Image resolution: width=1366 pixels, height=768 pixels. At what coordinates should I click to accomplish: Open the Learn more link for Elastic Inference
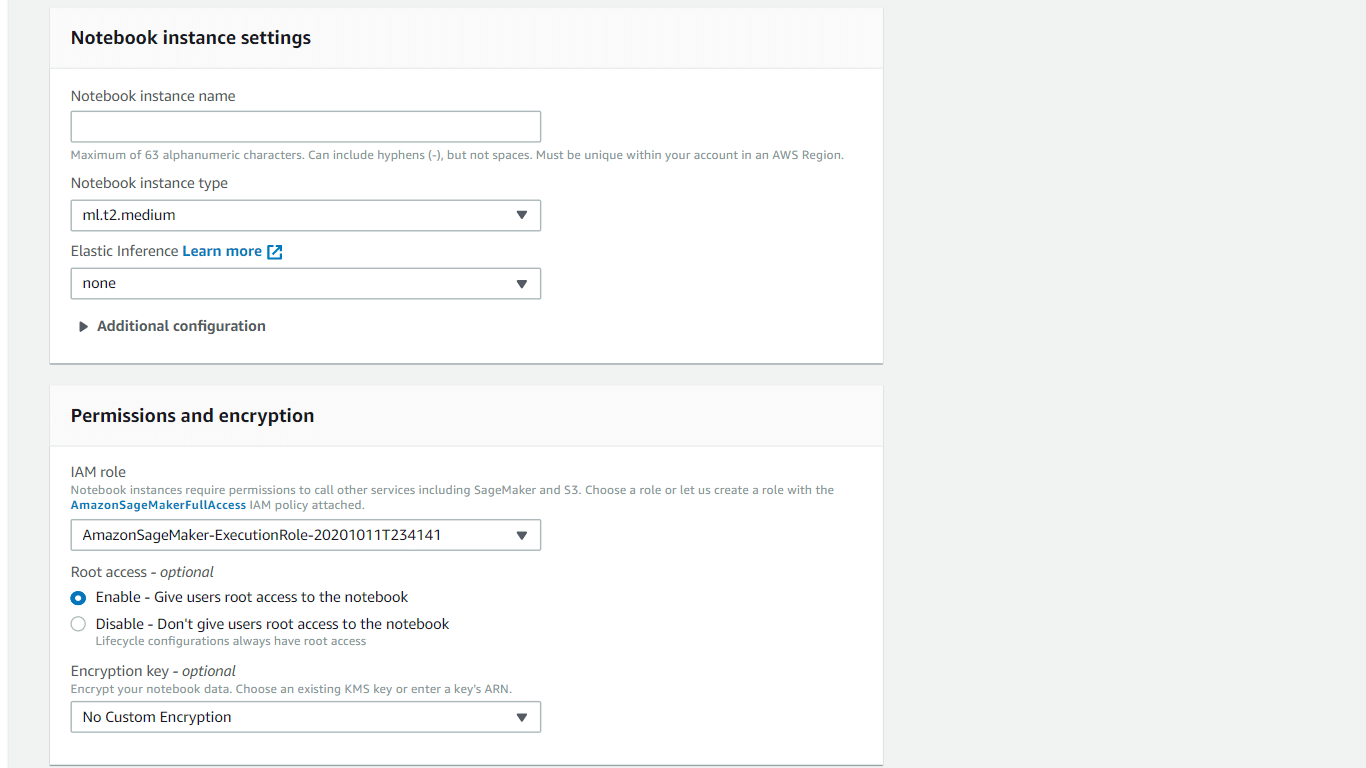click(x=222, y=251)
